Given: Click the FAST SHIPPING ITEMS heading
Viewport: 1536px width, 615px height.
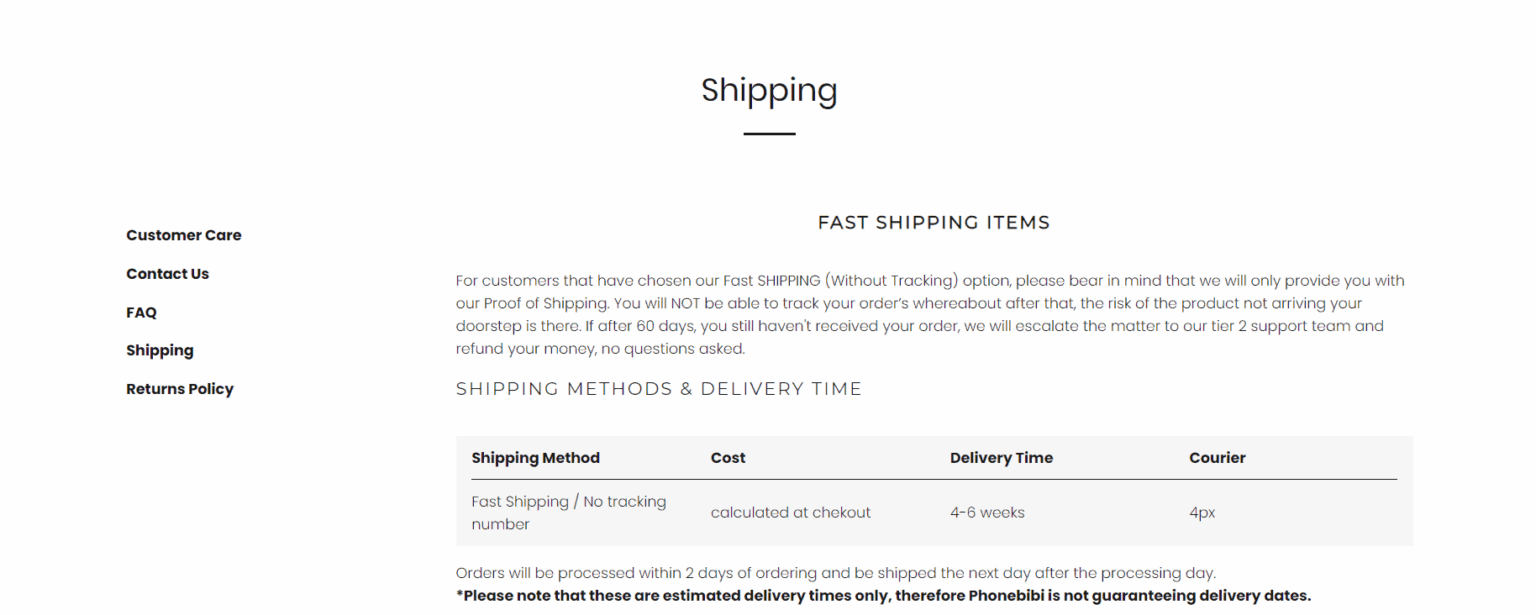Looking at the screenshot, I should pos(933,222).
